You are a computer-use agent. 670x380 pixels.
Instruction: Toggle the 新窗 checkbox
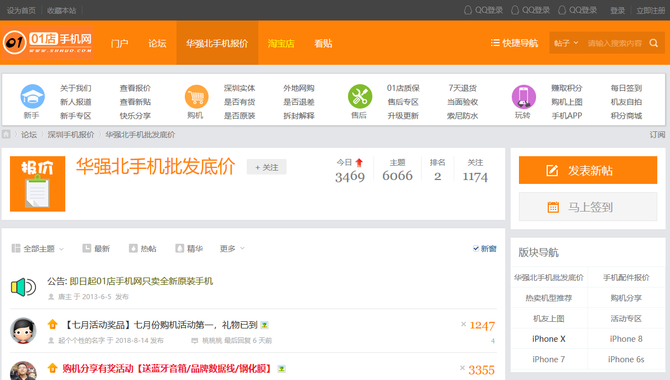pos(476,248)
